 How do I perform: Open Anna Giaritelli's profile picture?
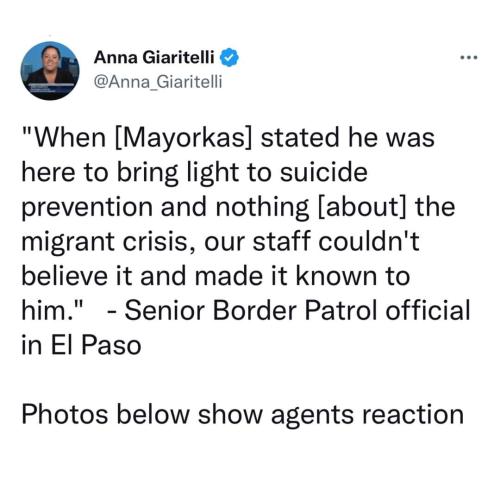pos(50,70)
